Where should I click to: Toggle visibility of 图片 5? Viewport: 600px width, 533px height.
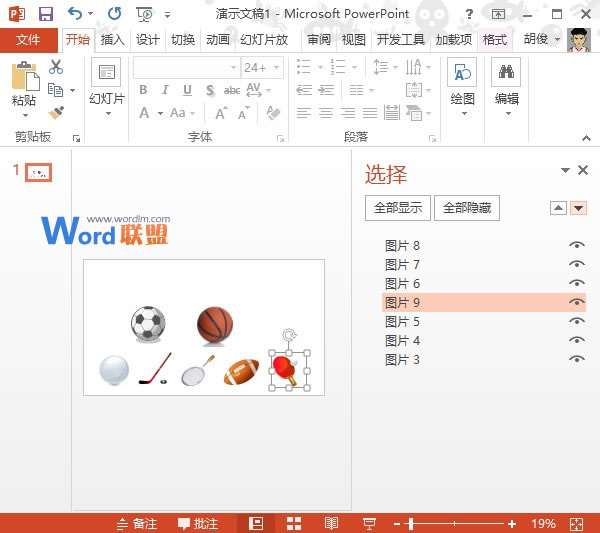(577, 321)
